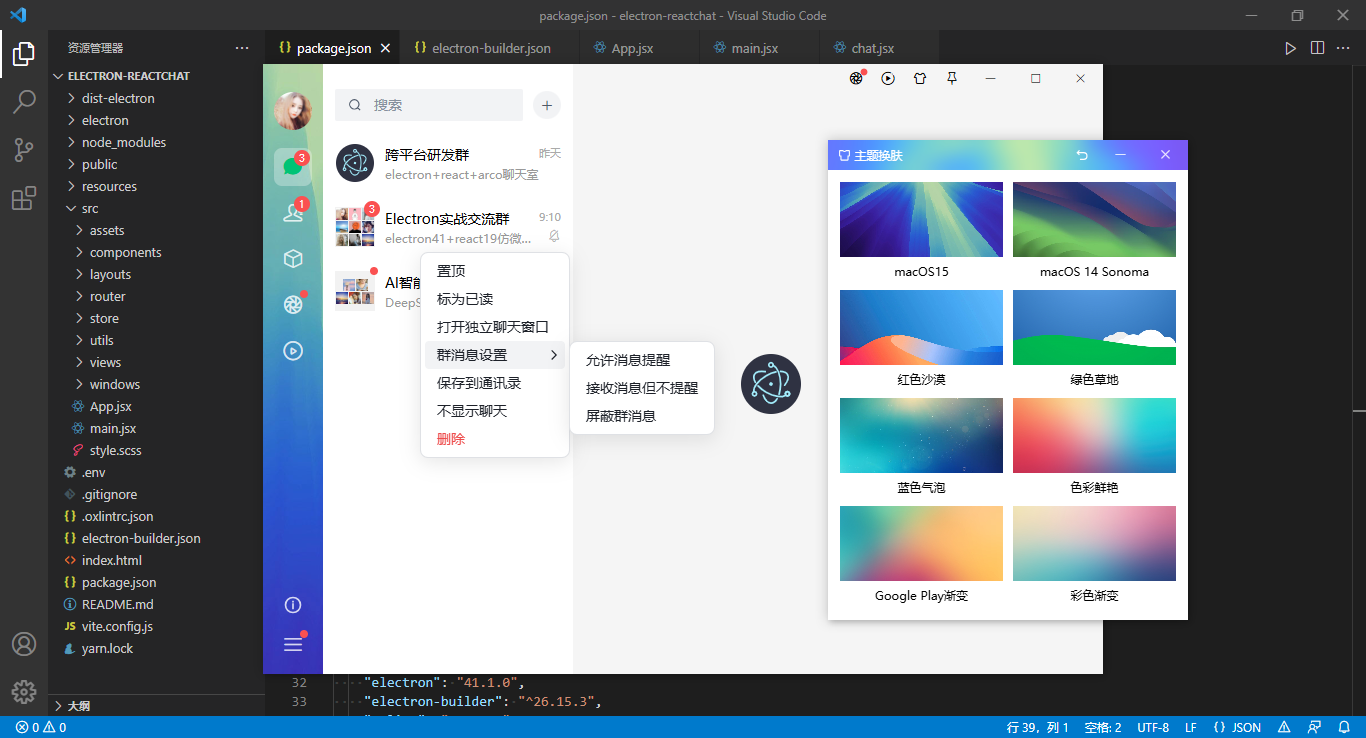Open the aperture moments icon in chat sidebar

coord(292,304)
